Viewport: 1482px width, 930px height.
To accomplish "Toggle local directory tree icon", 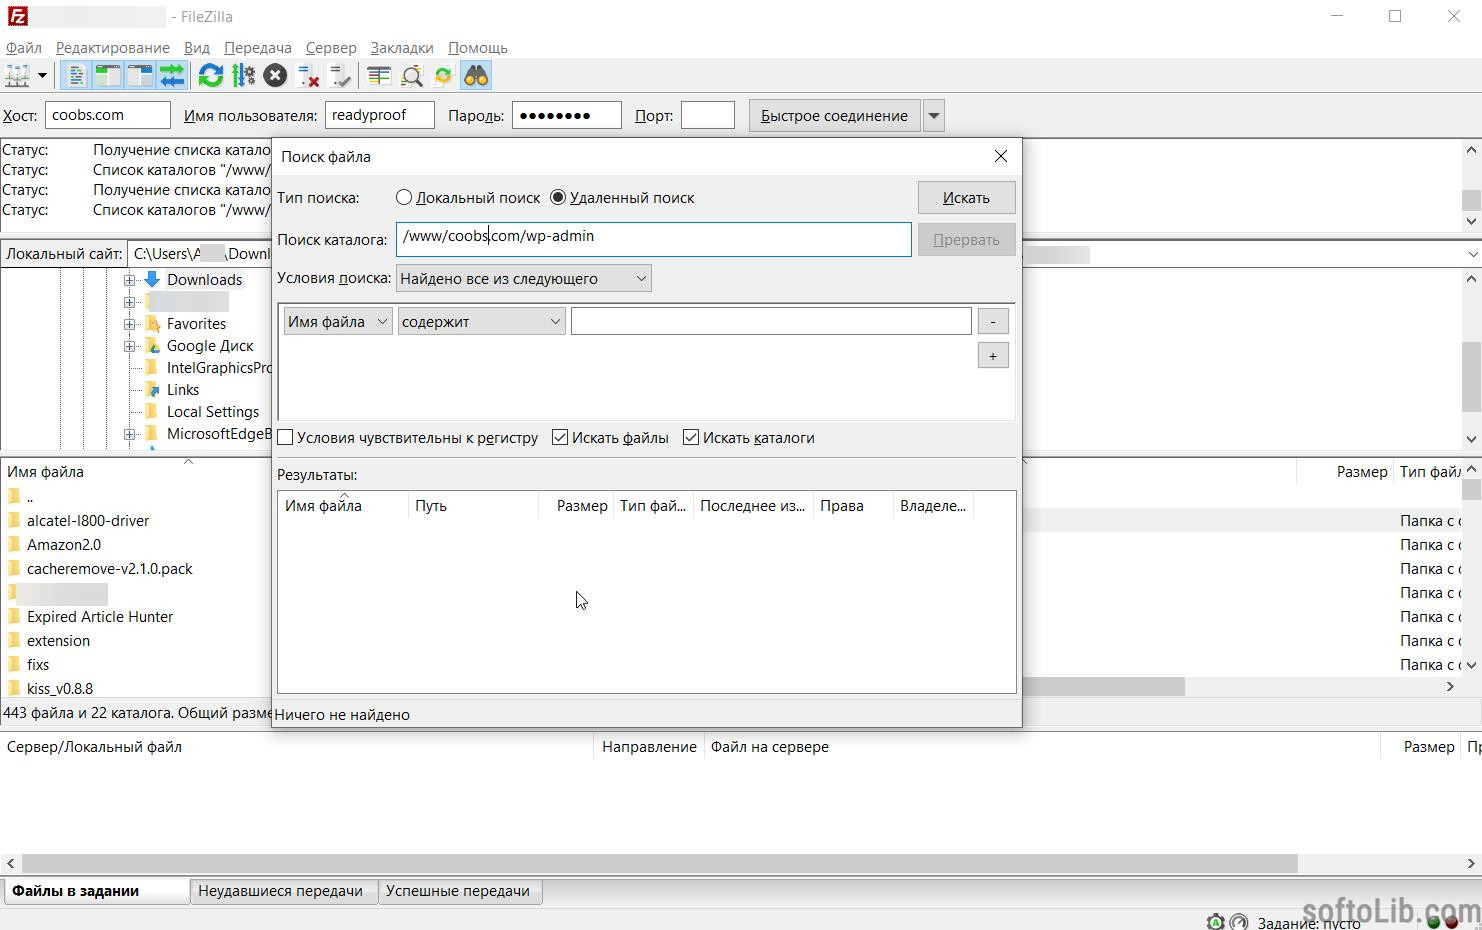I will pos(108,76).
